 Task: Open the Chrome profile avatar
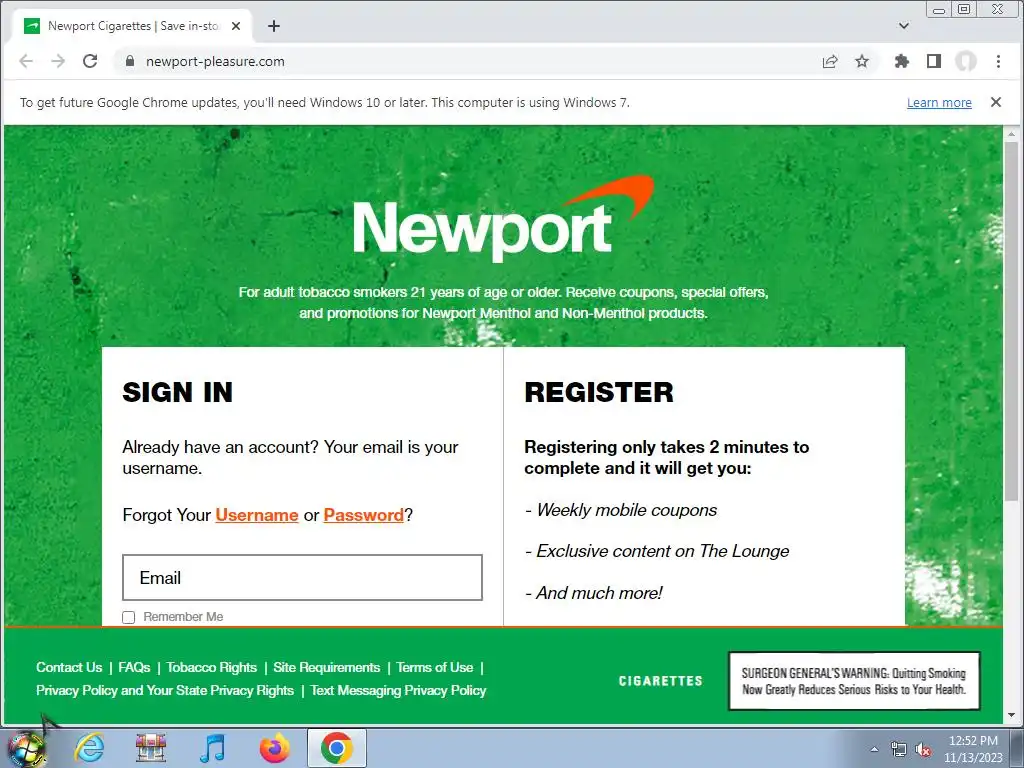coord(966,61)
